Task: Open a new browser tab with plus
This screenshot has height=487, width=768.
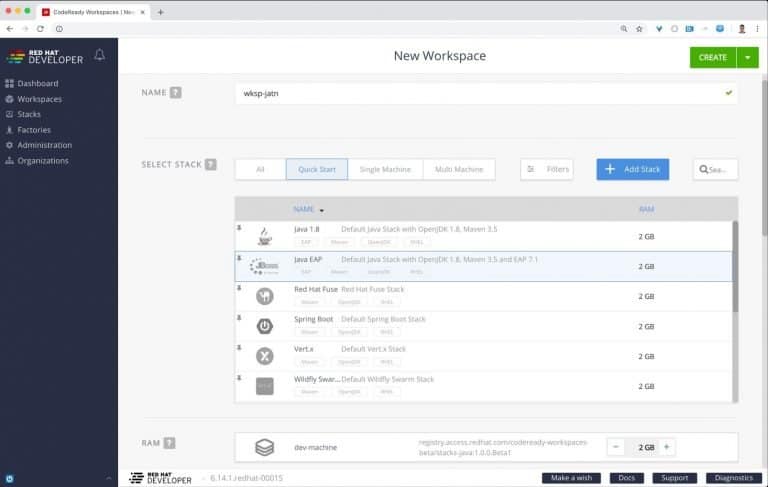Action: 160,12
